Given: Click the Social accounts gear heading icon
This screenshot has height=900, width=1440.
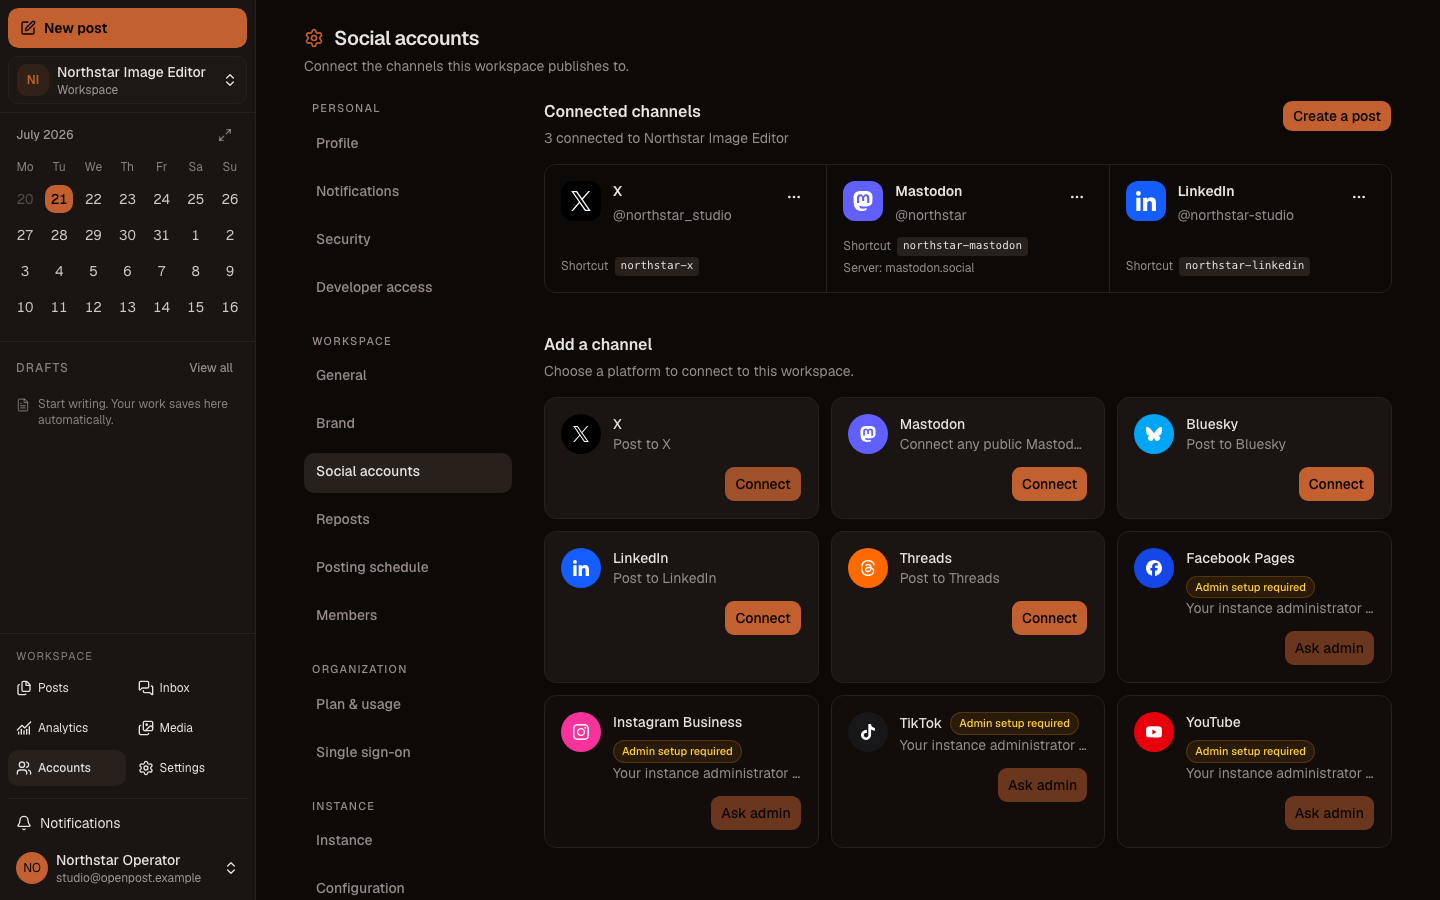Looking at the screenshot, I should coord(314,38).
